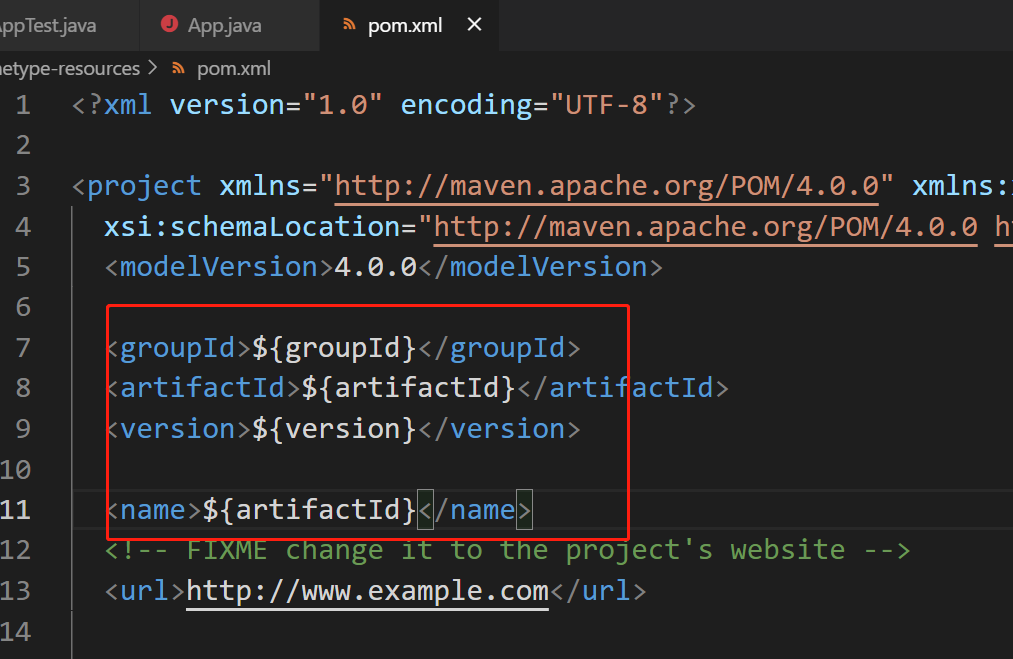Place cursor on modelVersion 4.0.0 value
The height and width of the screenshot is (659, 1013).
[375, 267]
